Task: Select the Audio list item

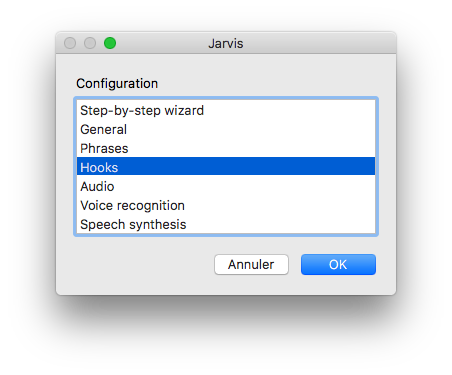Action: point(226,186)
